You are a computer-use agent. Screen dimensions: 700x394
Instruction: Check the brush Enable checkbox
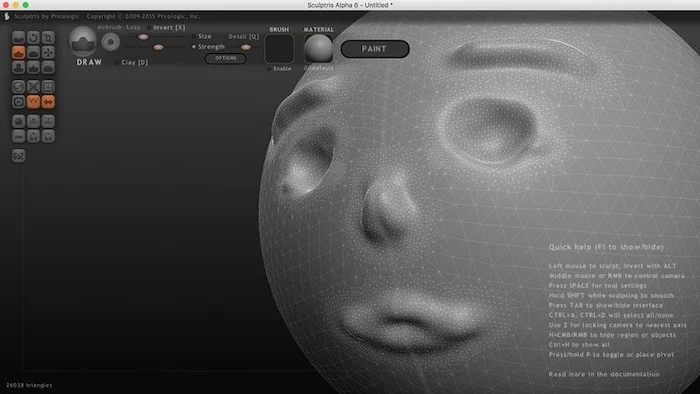pyautogui.click(x=269, y=69)
